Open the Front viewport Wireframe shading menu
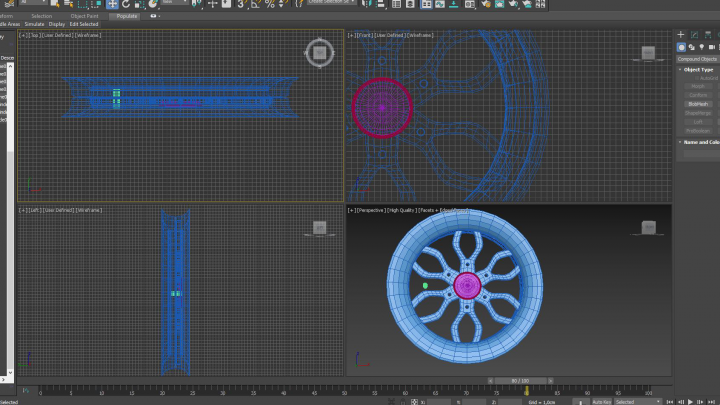The height and width of the screenshot is (405, 720). (420, 35)
